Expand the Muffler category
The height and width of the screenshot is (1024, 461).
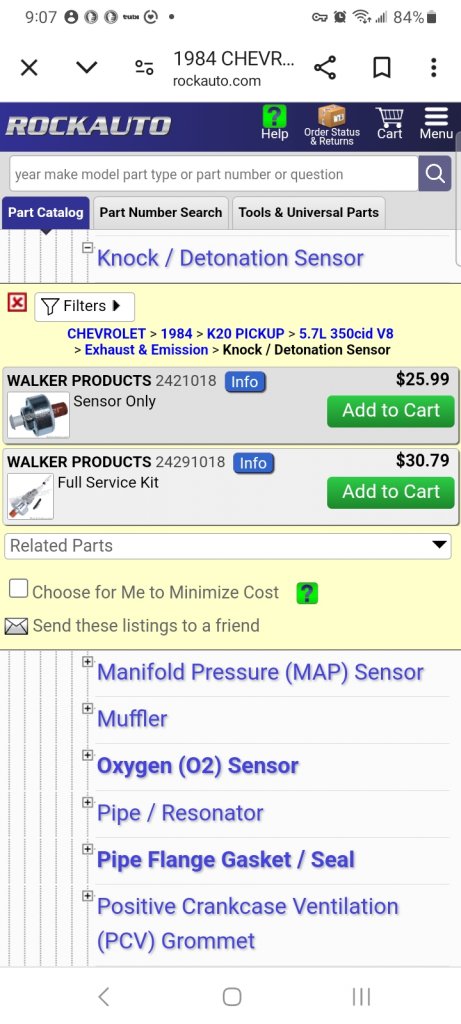click(x=87, y=708)
